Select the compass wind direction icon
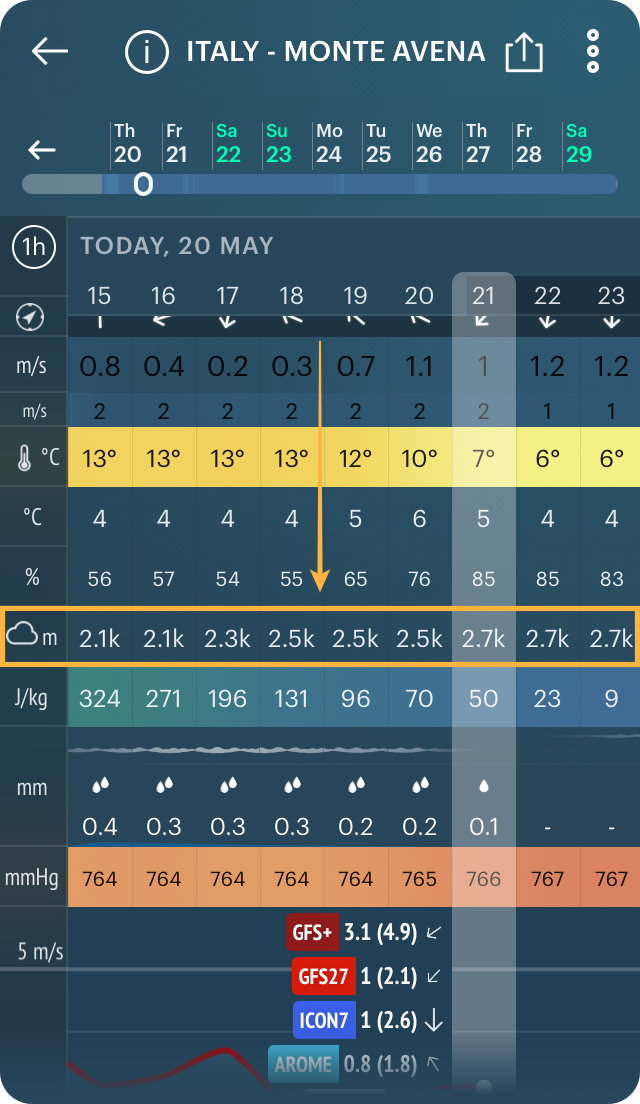This screenshot has width=640, height=1104. [x=30, y=317]
